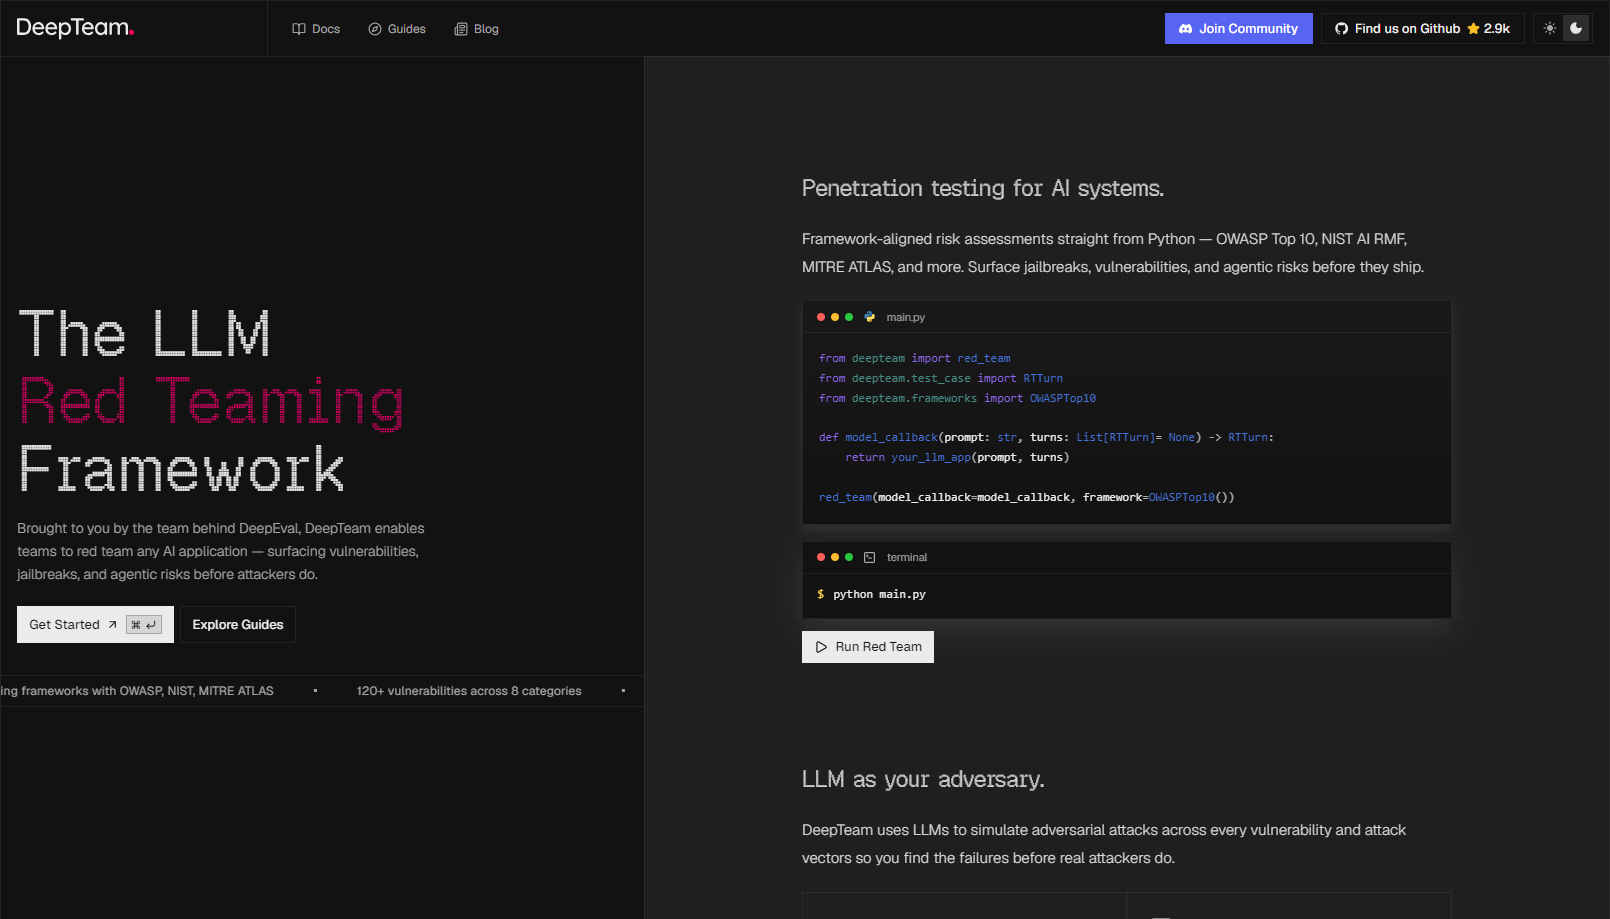Click the main.py file name label
The image size is (1610, 919).
[906, 317]
